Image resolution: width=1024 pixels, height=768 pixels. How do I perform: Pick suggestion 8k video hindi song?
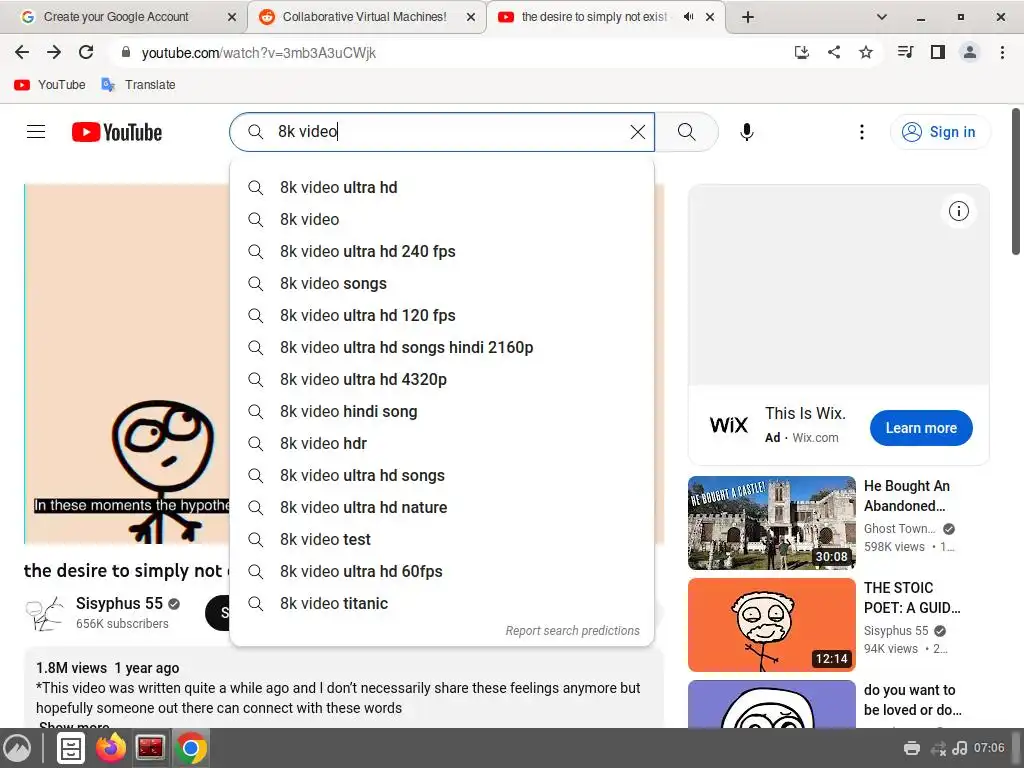[x=442, y=411]
